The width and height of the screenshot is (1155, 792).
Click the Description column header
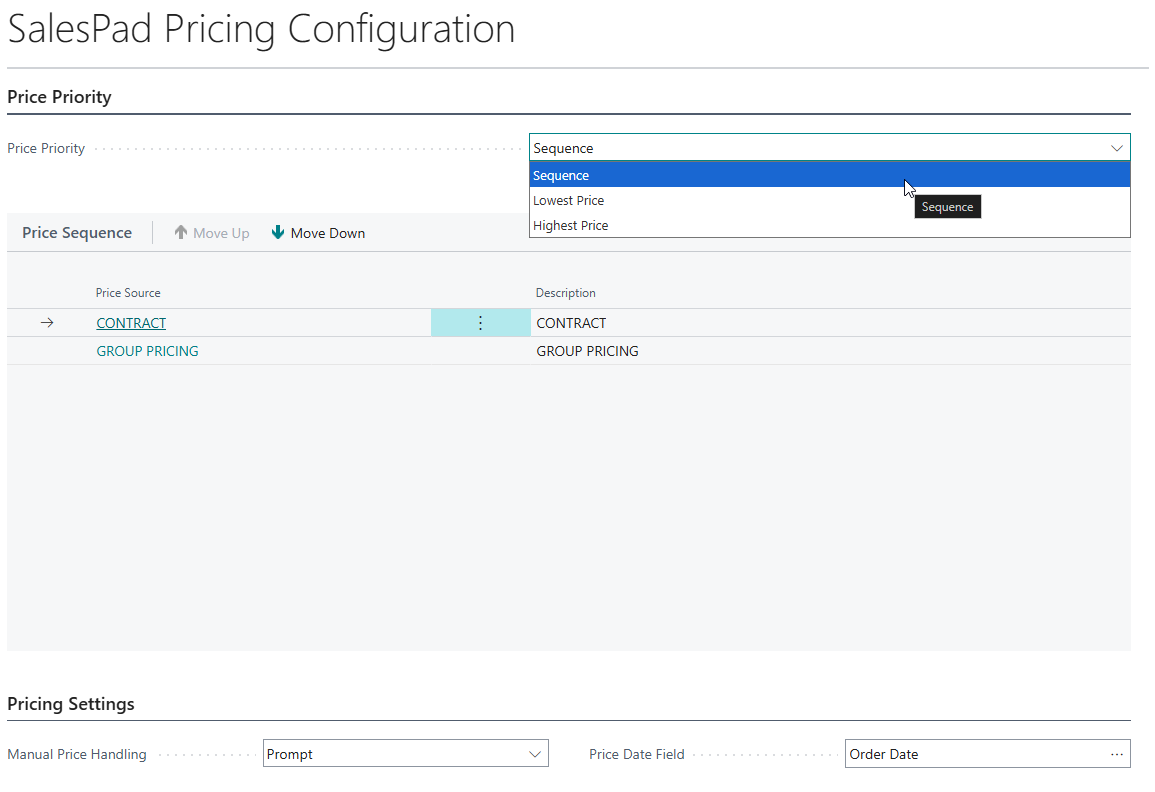click(x=566, y=292)
